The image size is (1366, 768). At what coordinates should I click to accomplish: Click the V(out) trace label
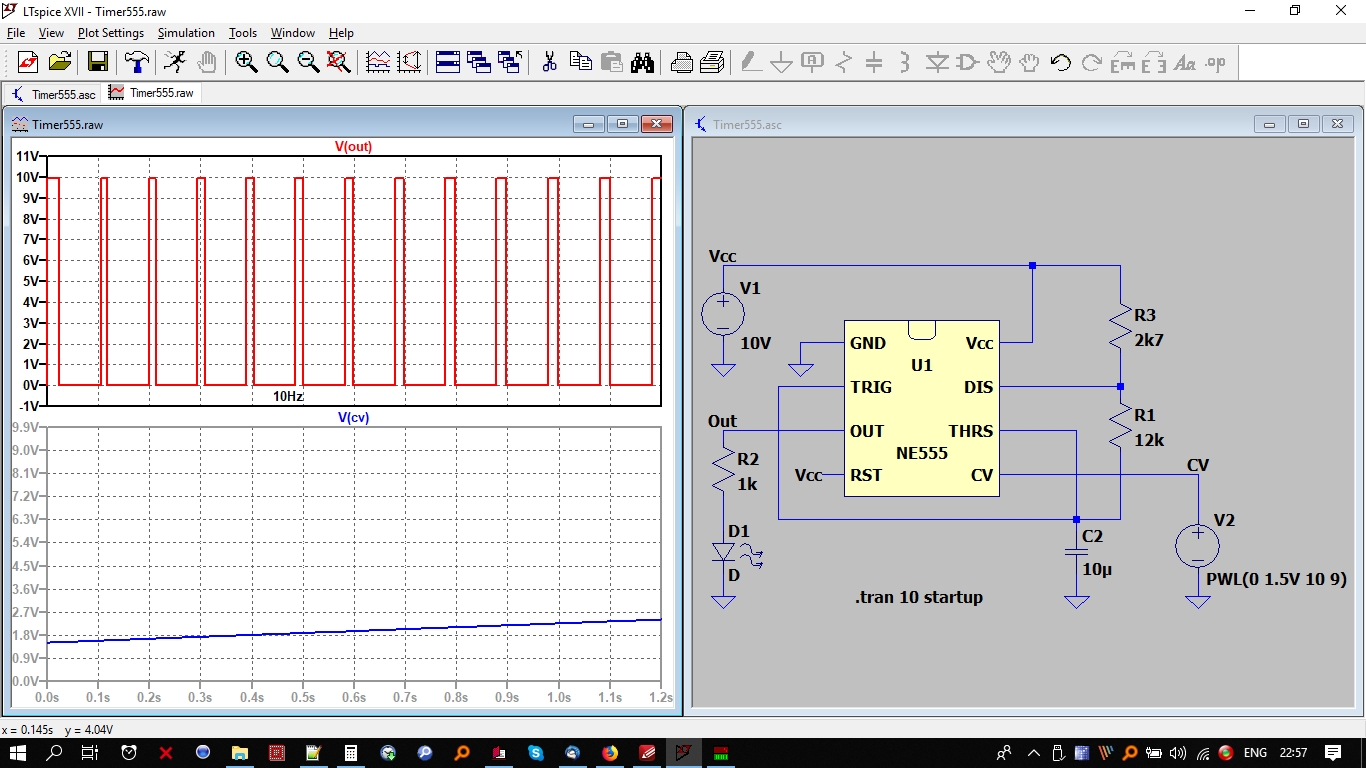pos(353,147)
